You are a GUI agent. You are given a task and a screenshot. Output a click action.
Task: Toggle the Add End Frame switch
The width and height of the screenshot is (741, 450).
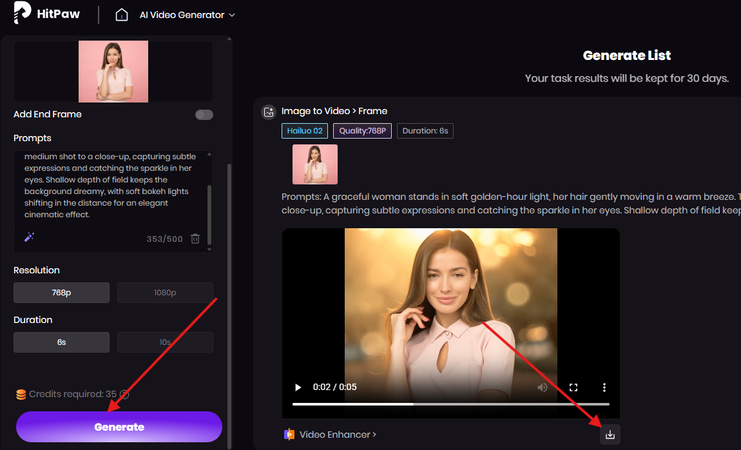(x=204, y=115)
